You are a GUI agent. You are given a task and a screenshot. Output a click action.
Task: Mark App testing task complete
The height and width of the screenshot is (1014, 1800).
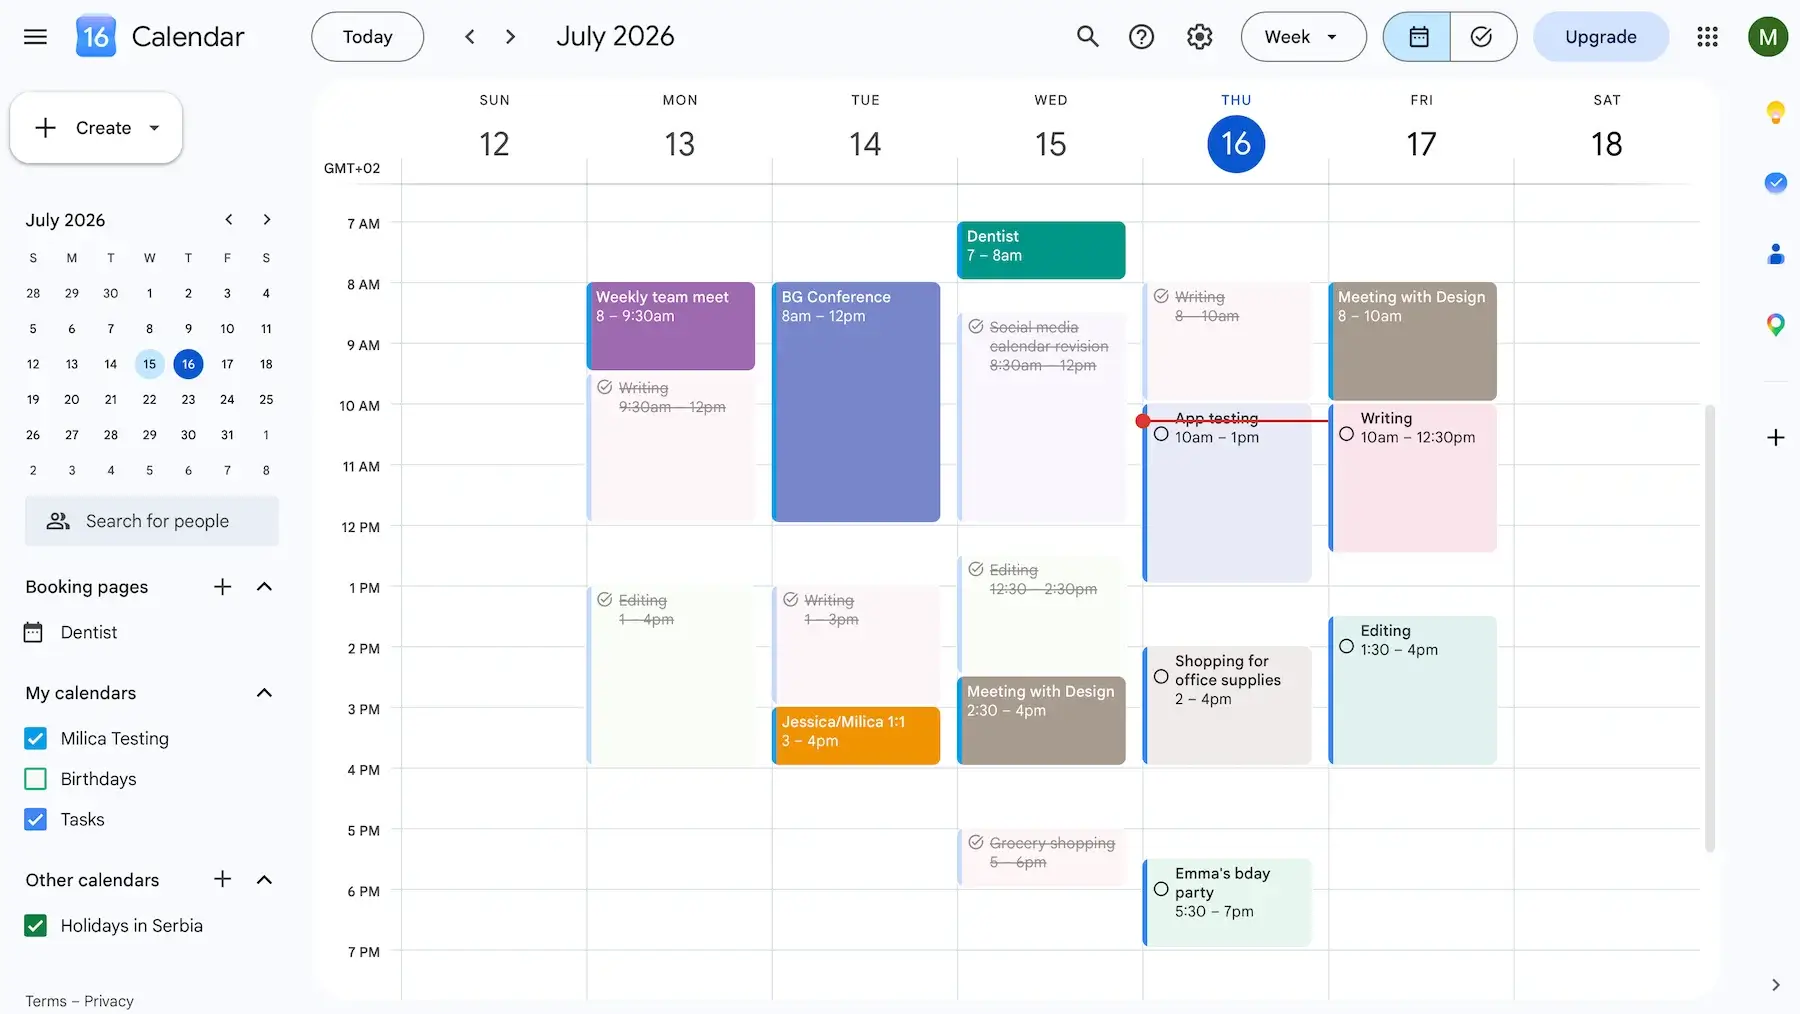click(x=1161, y=434)
